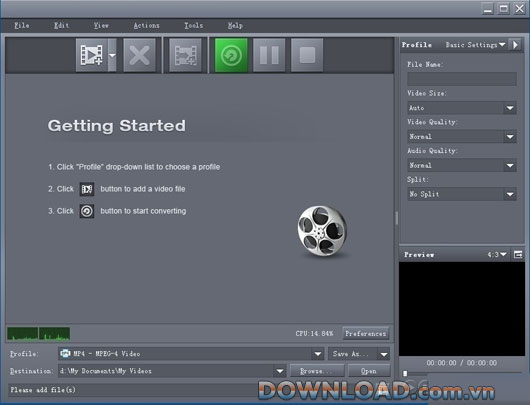This screenshot has height=405, width=530.
Task: Click the Stop toolbar button
Action: pyautogui.click(x=307, y=55)
